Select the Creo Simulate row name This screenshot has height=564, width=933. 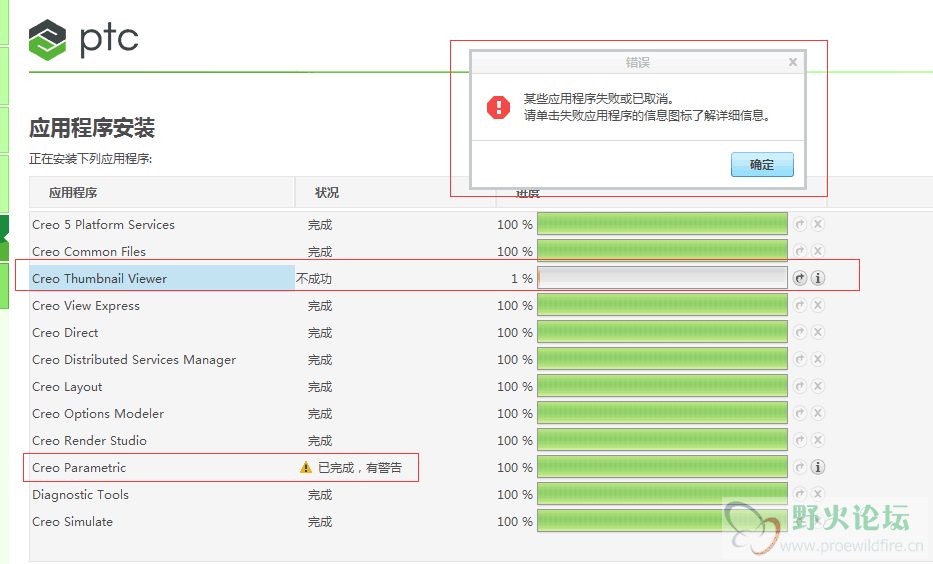click(x=73, y=522)
